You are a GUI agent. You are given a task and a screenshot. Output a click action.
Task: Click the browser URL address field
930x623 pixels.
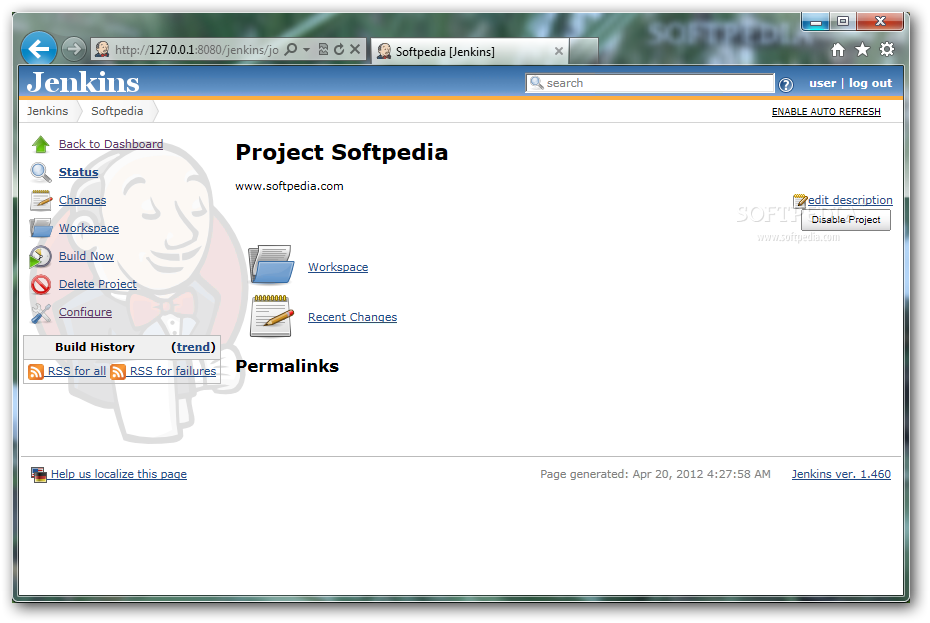coord(196,50)
